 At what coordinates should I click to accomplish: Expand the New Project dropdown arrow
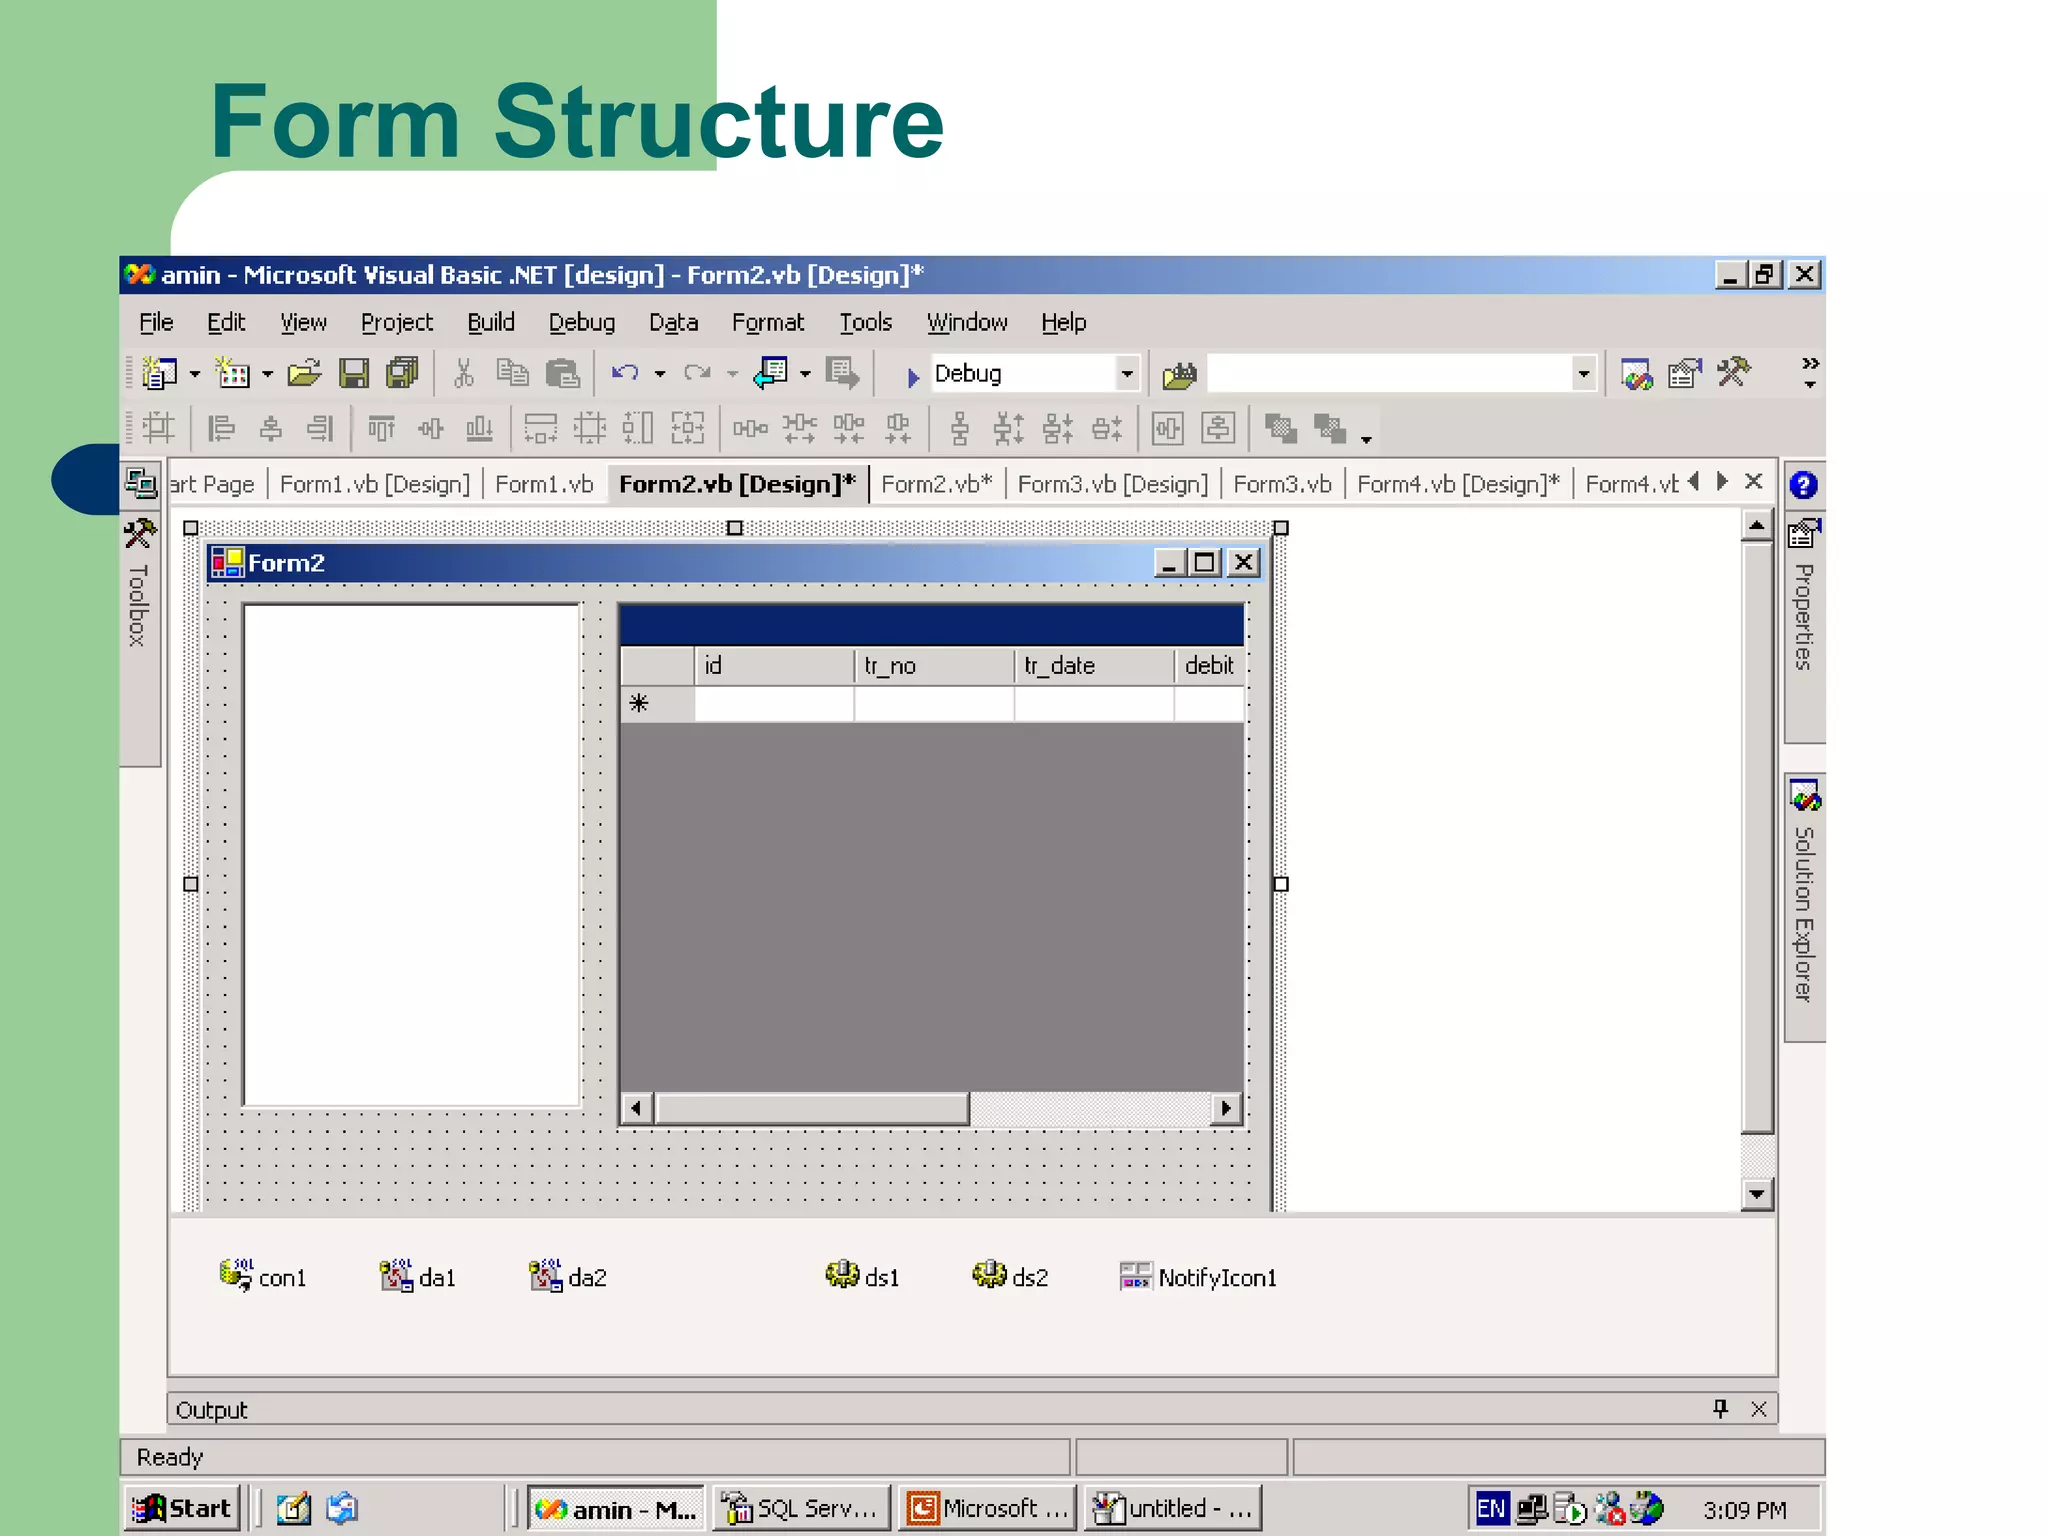coord(194,375)
